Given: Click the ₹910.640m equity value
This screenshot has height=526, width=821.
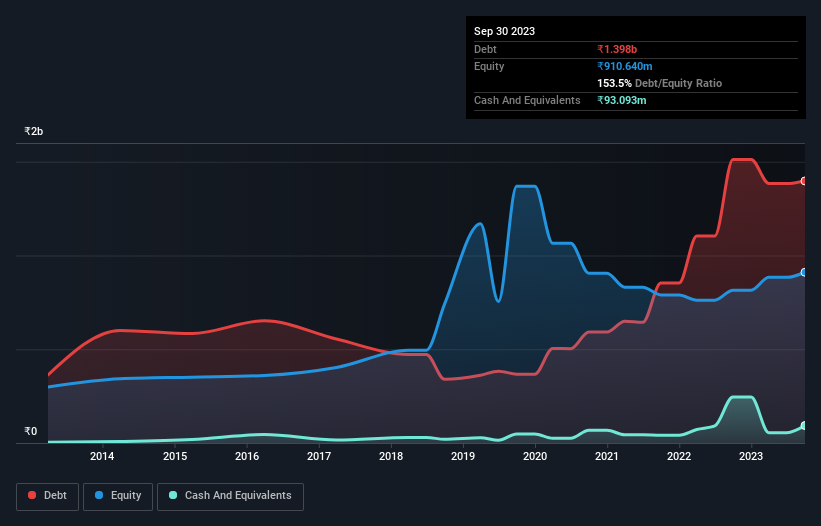Looking at the screenshot, I should point(625,66).
